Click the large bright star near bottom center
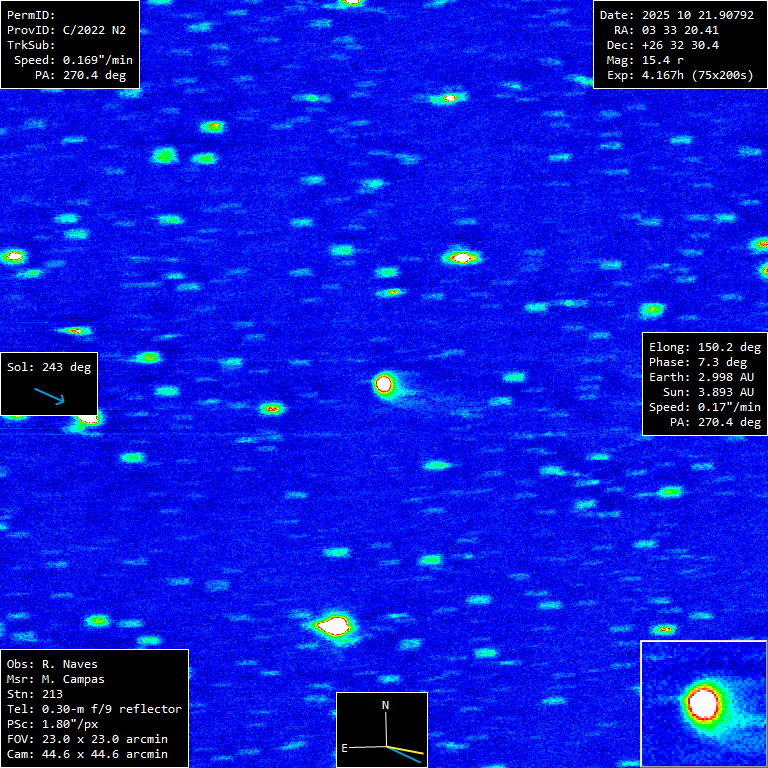 [333, 626]
